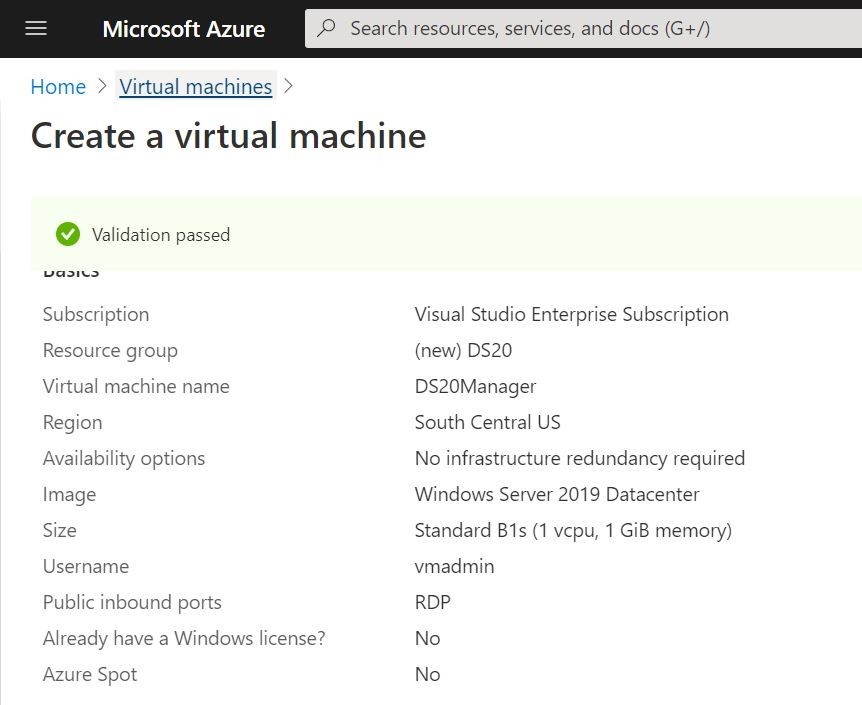
Task: Go to the Microsoft Azure portal home logo
Action: pyautogui.click(x=183, y=29)
